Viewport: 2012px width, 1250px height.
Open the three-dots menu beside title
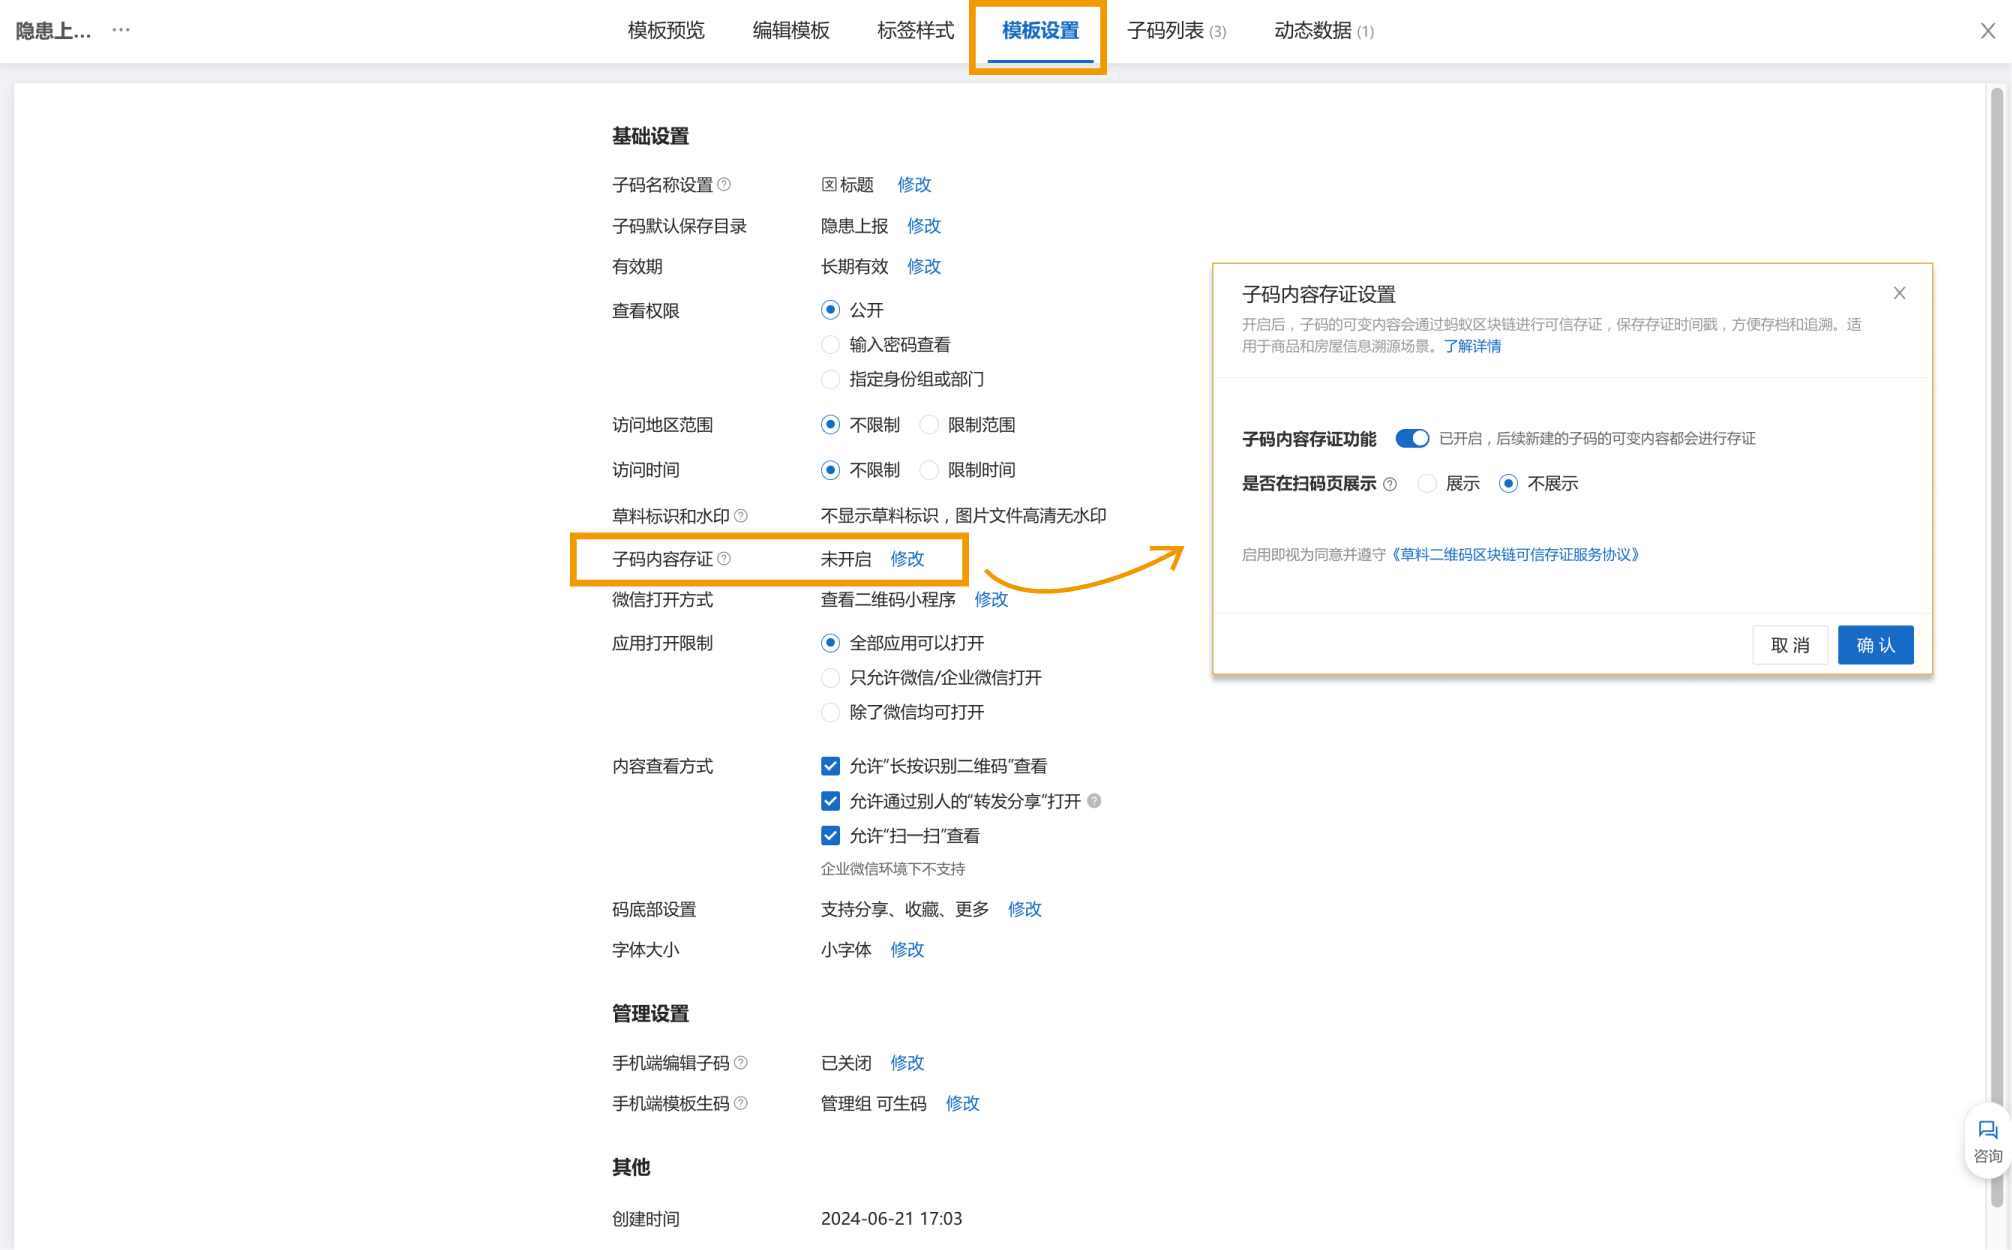coord(121,30)
